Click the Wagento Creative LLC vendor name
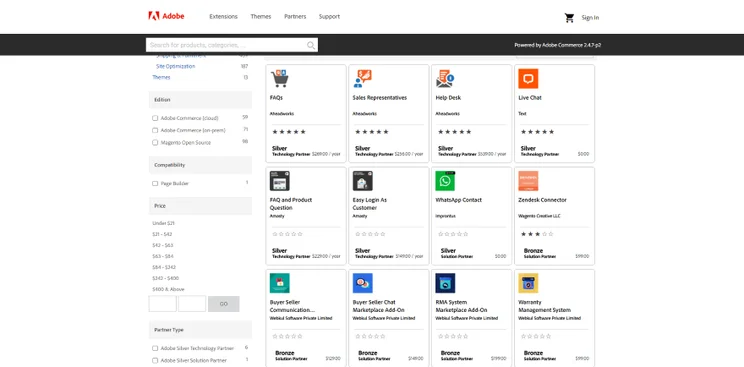744x367 pixels. pyautogui.click(x=539, y=216)
